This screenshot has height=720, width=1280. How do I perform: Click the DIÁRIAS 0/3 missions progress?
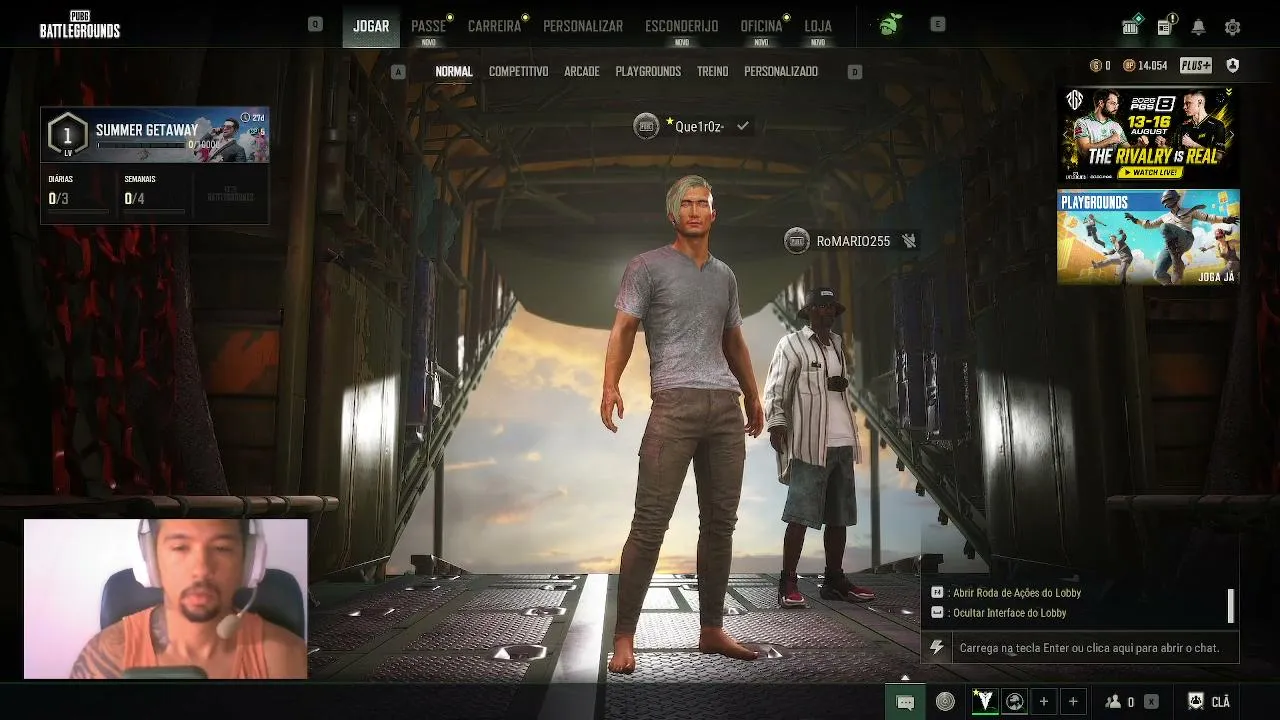coord(78,193)
